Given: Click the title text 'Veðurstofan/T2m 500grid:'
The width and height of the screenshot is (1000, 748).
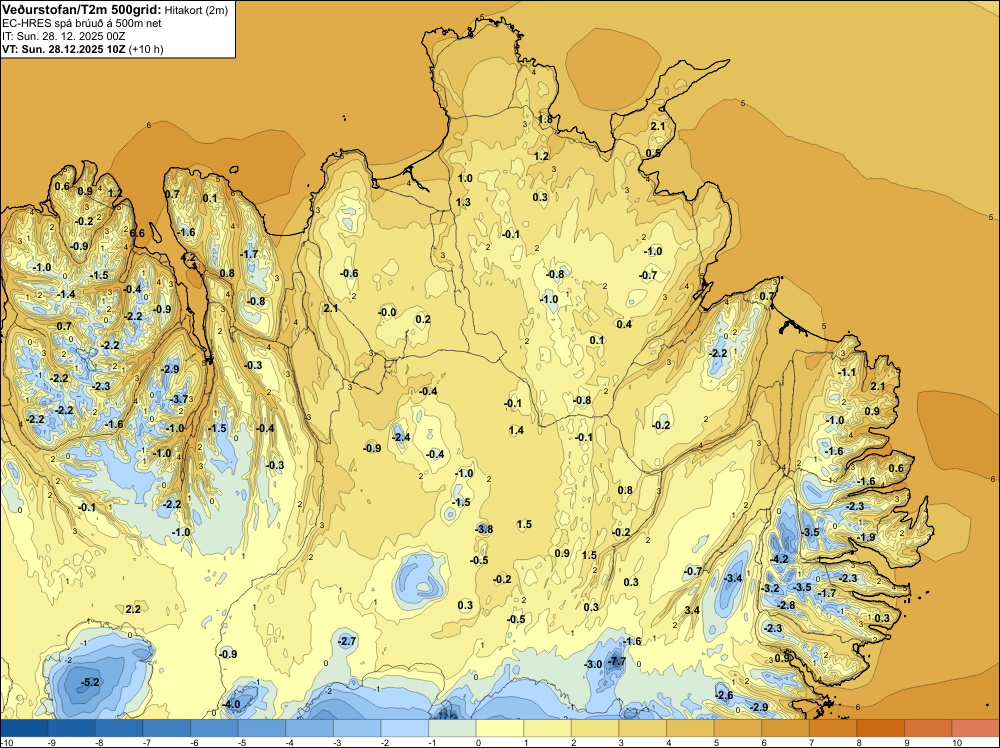Looking at the screenshot, I should (x=82, y=10).
